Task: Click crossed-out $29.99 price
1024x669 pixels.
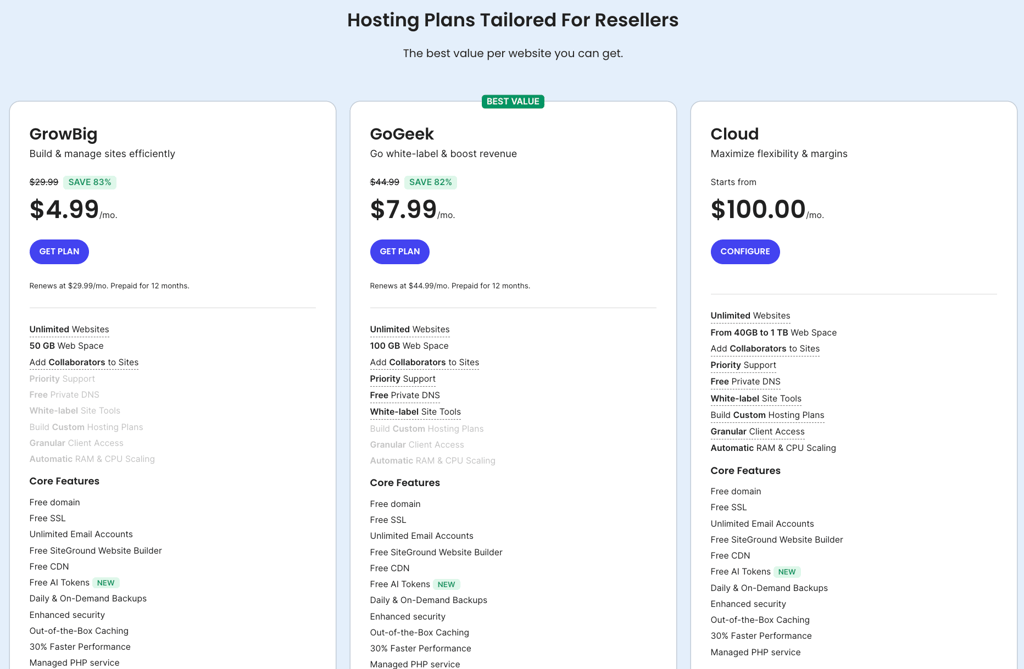Action: [44, 182]
